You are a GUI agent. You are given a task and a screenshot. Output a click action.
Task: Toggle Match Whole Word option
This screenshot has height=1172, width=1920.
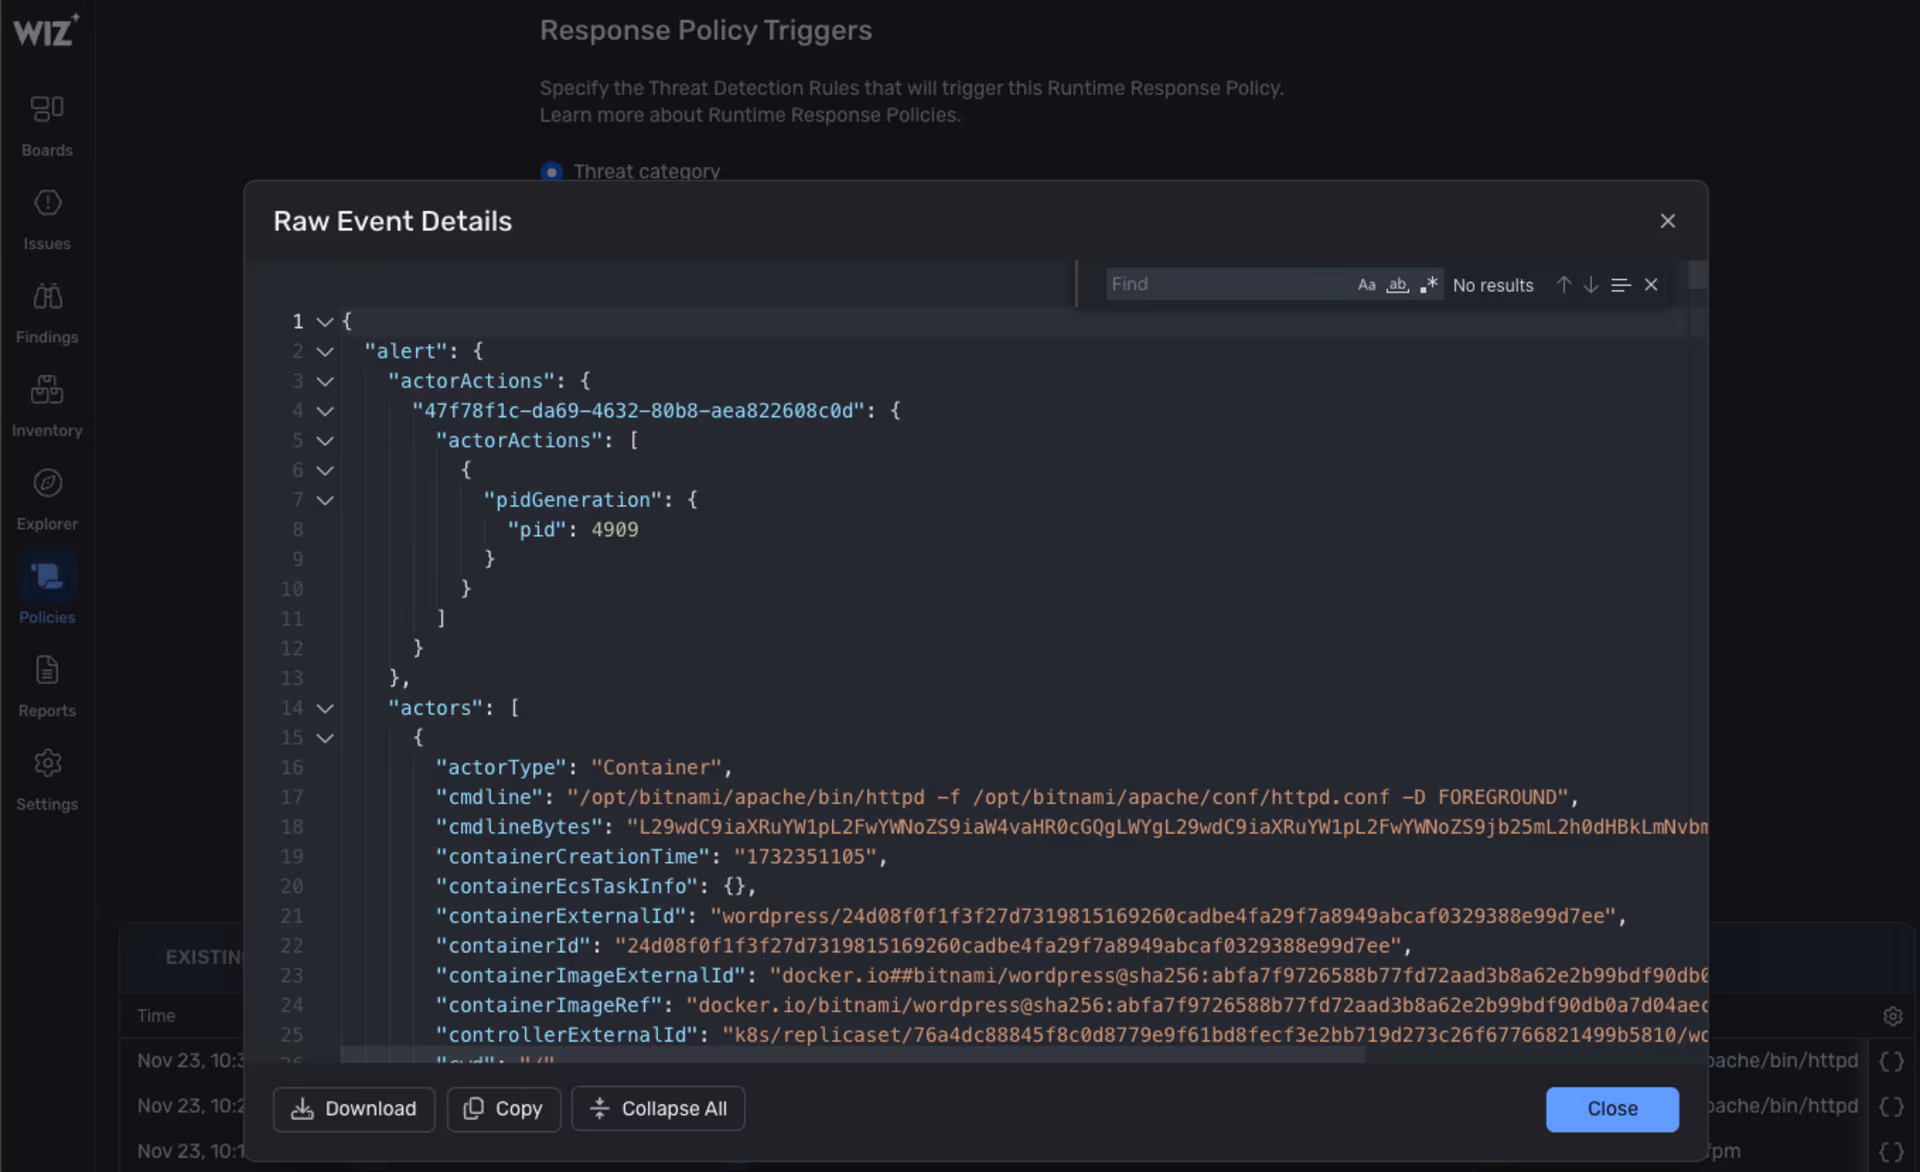pos(1397,285)
